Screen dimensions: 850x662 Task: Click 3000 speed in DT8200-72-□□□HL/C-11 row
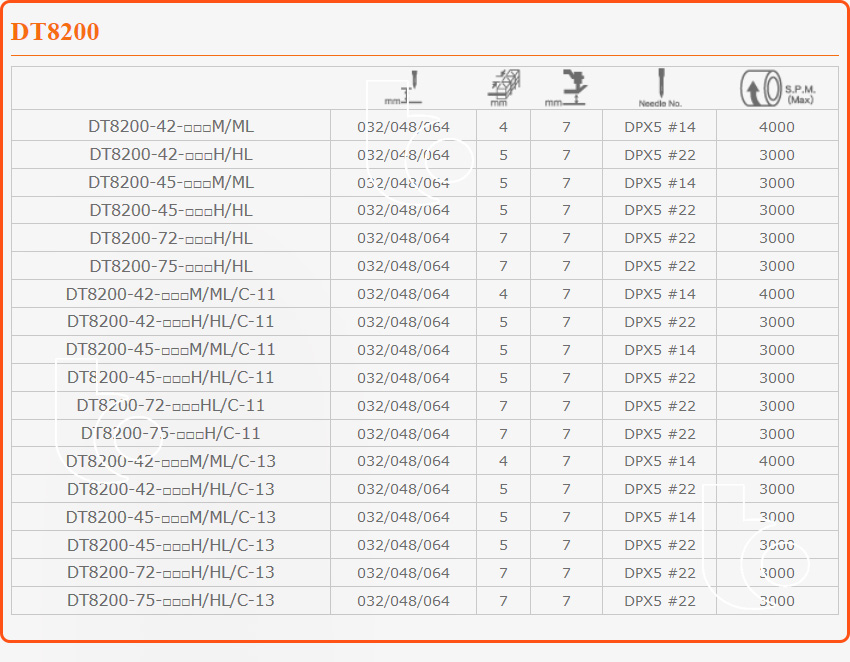(x=777, y=406)
